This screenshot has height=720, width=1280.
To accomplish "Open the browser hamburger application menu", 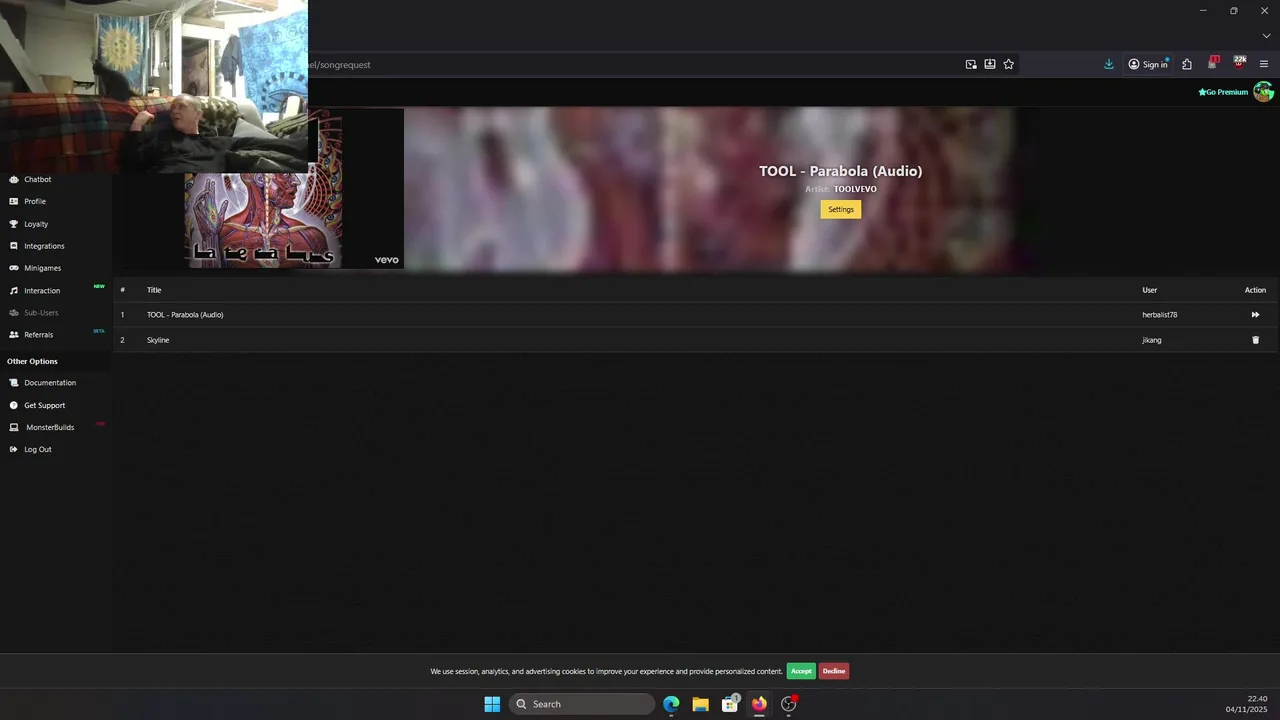I will tap(1264, 64).
